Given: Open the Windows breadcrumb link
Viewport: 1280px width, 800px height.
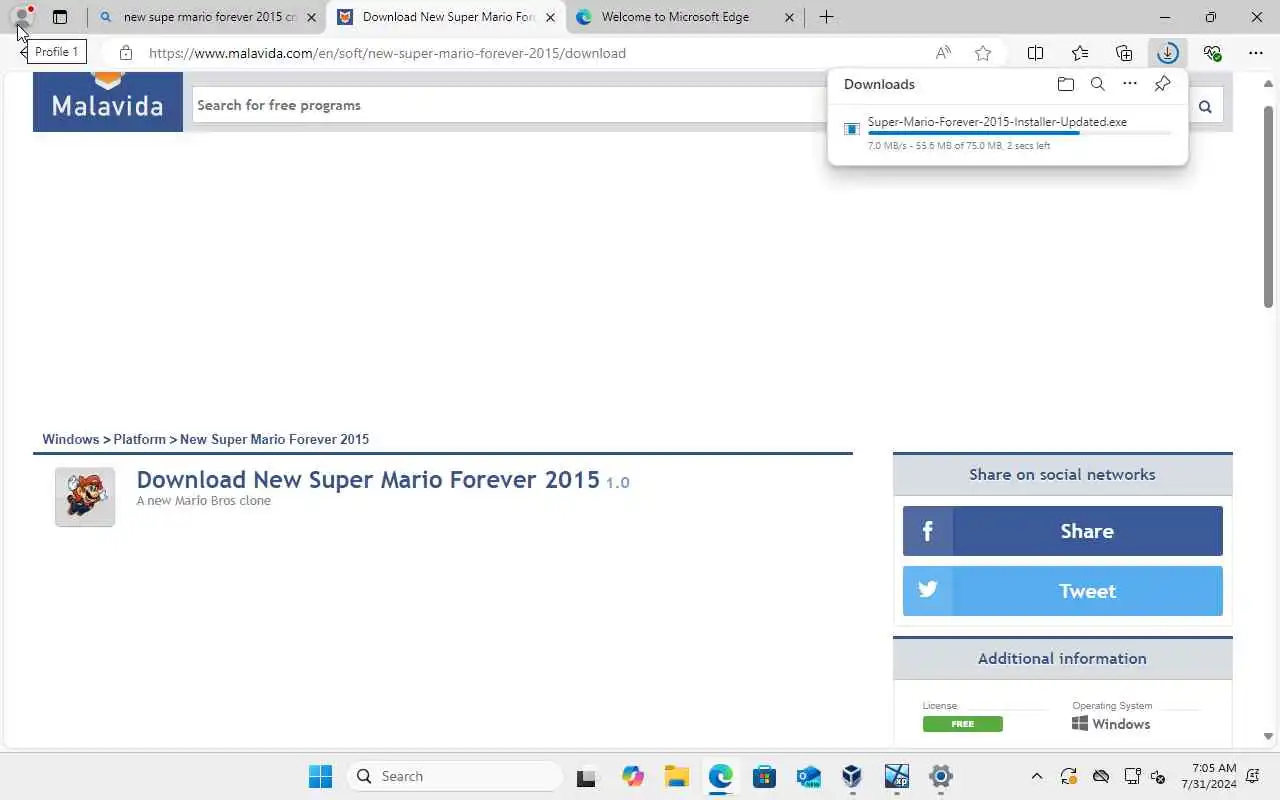Looking at the screenshot, I should pos(70,439).
